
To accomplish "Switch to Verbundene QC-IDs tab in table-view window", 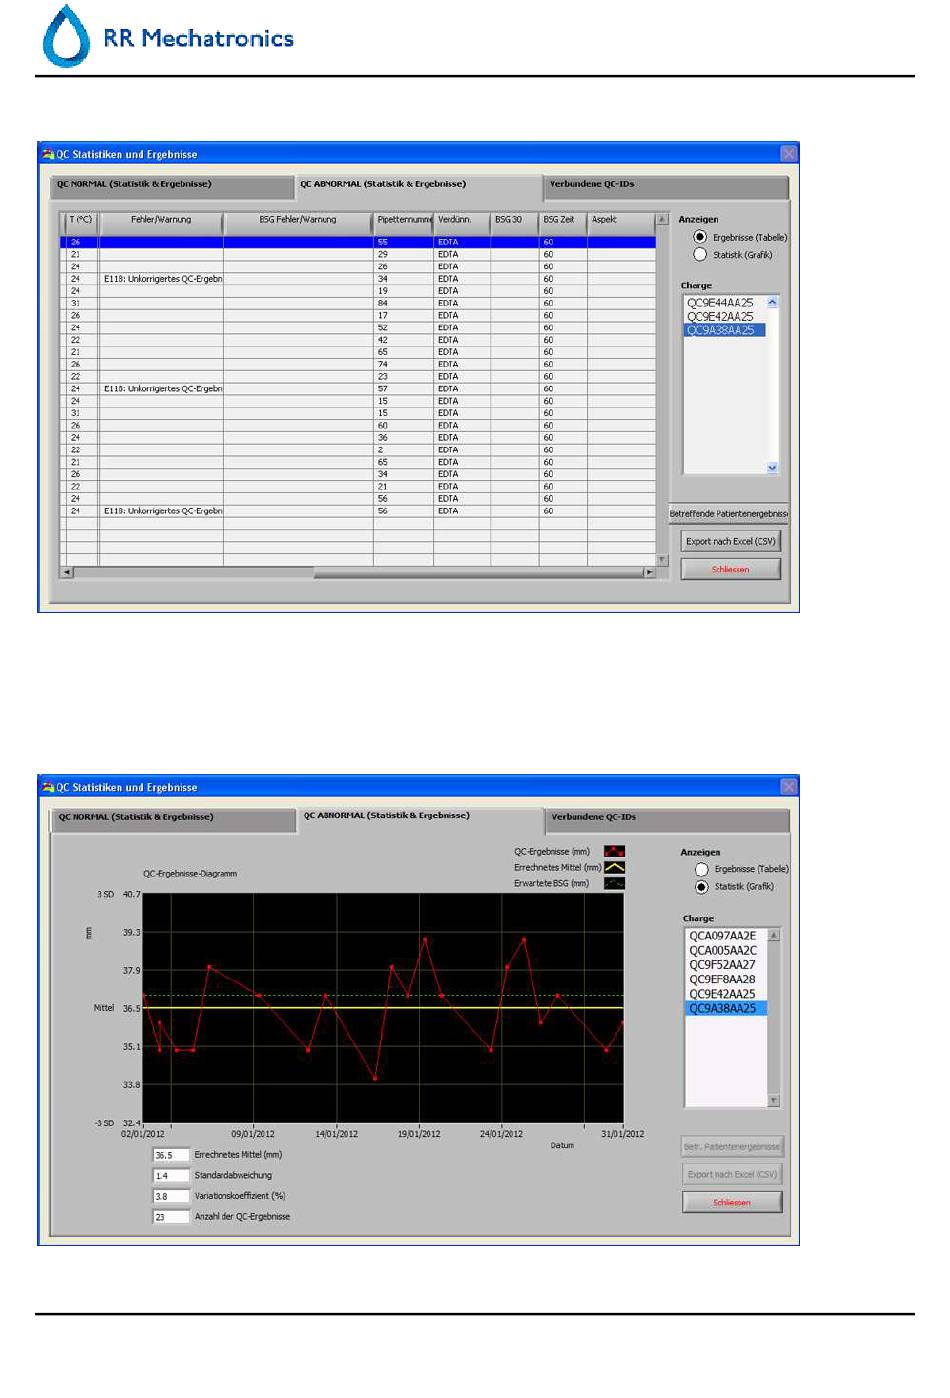I will pyautogui.click(x=666, y=186).
